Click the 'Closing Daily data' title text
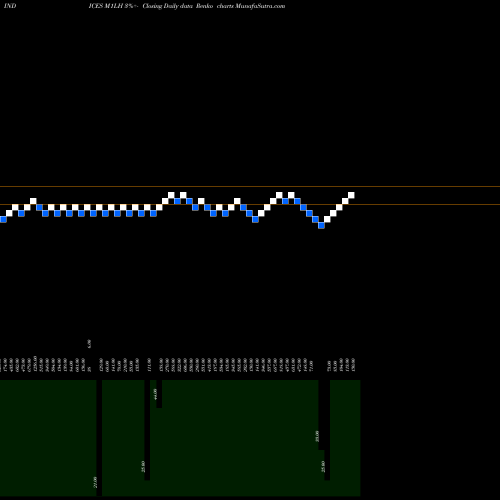The width and height of the screenshot is (500, 500). click(168, 6)
